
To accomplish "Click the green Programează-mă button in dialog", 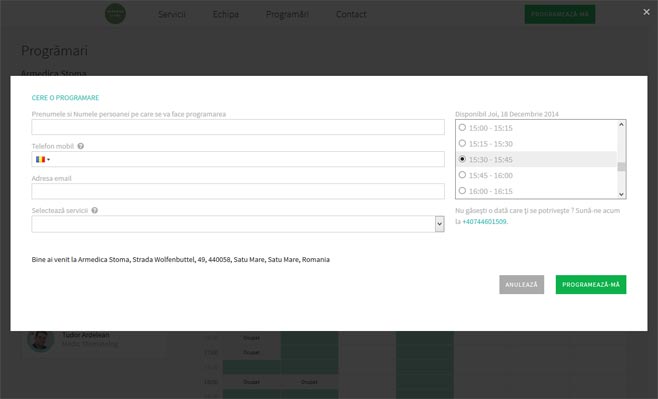I will click(x=591, y=284).
